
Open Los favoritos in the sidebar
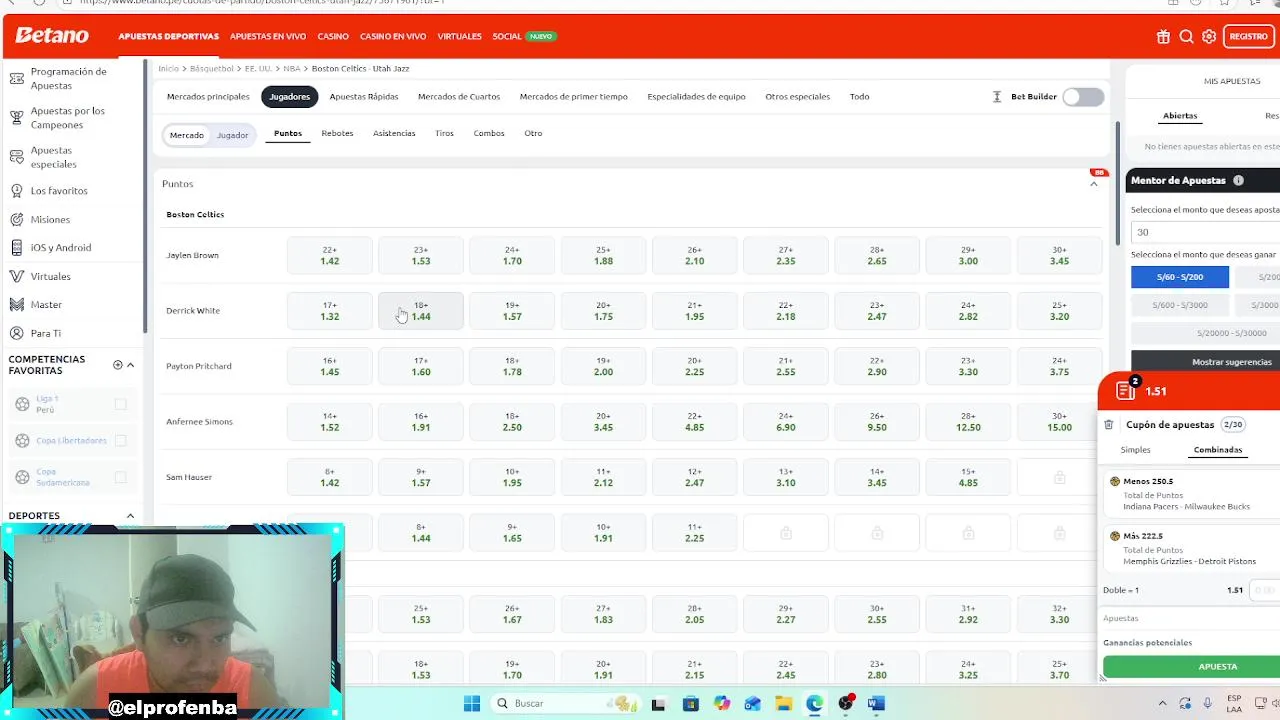click(59, 190)
